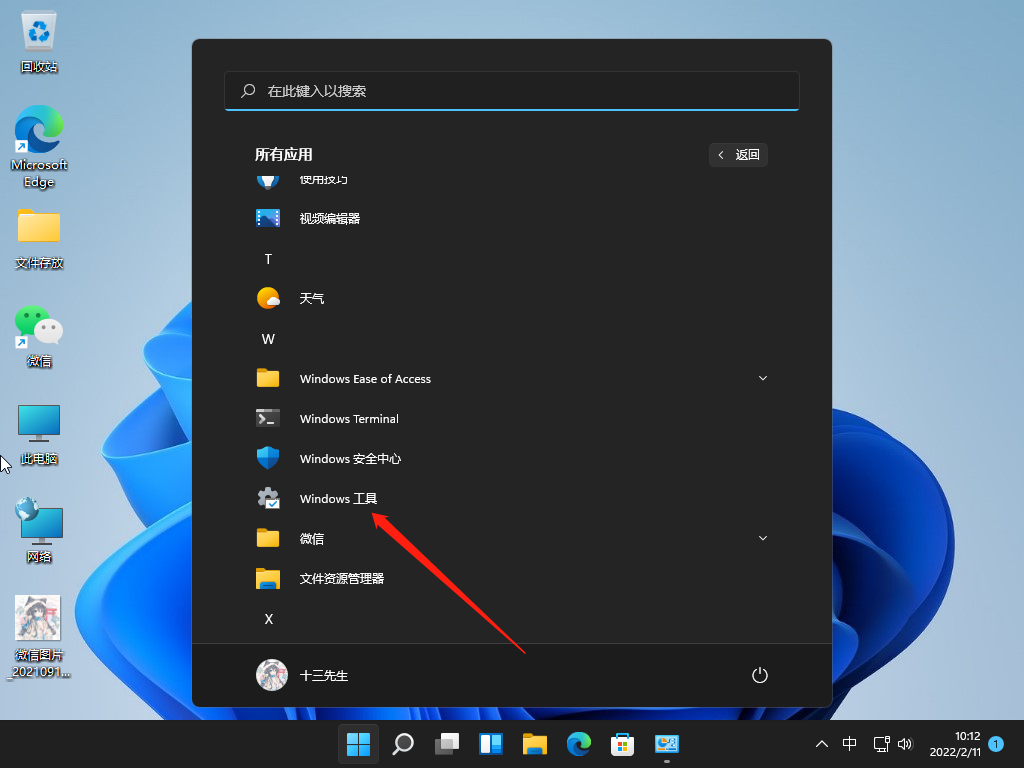Show hidden system tray icons
Image resolution: width=1024 pixels, height=768 pixels.
point(822,744)
